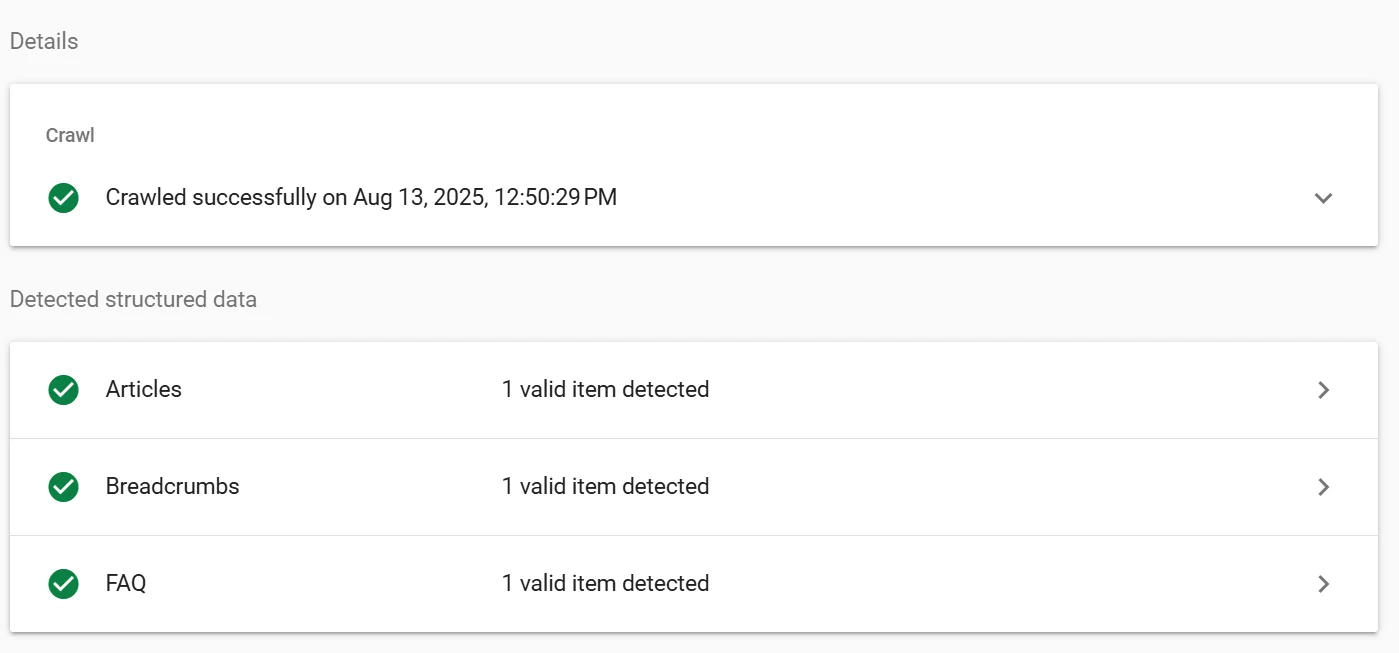Open Breadcrumbs details with right chevron

[1323, 486]
